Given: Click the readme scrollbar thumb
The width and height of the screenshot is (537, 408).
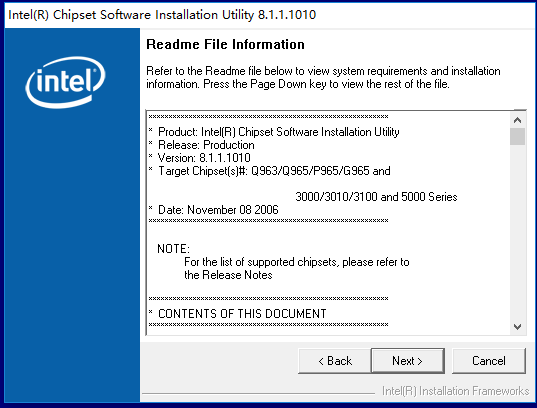Looking at the screenshot, I should (517, 136).
